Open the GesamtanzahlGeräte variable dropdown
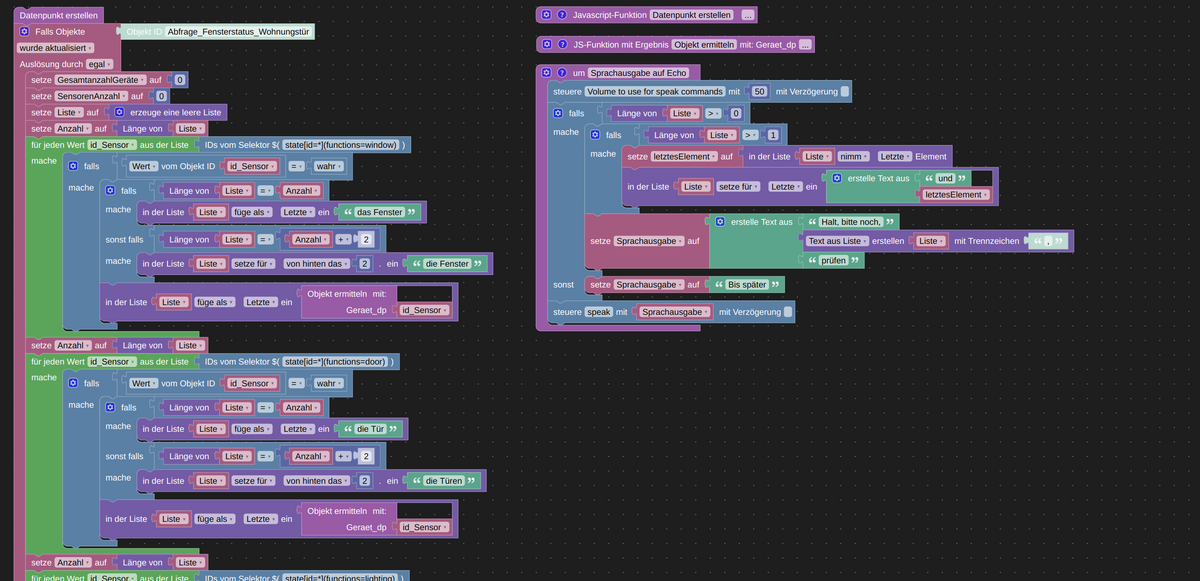This screenshot has height=581, width=1200. 100,80
